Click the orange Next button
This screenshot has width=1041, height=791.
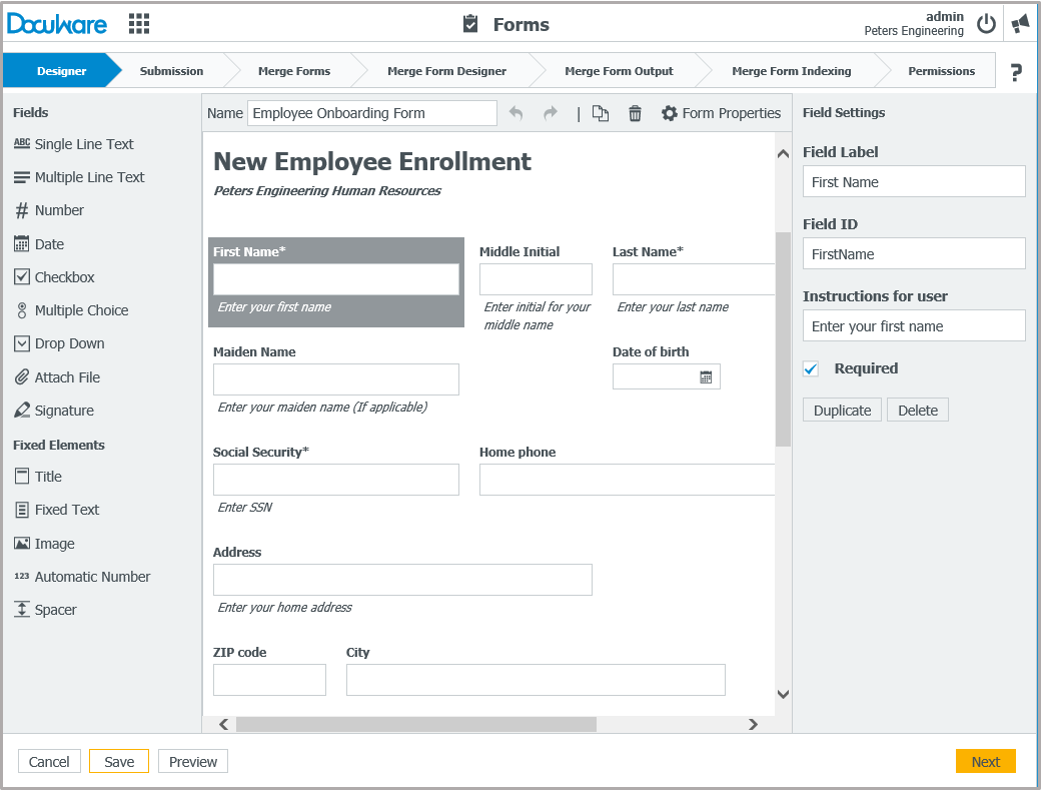pos(985,761)
